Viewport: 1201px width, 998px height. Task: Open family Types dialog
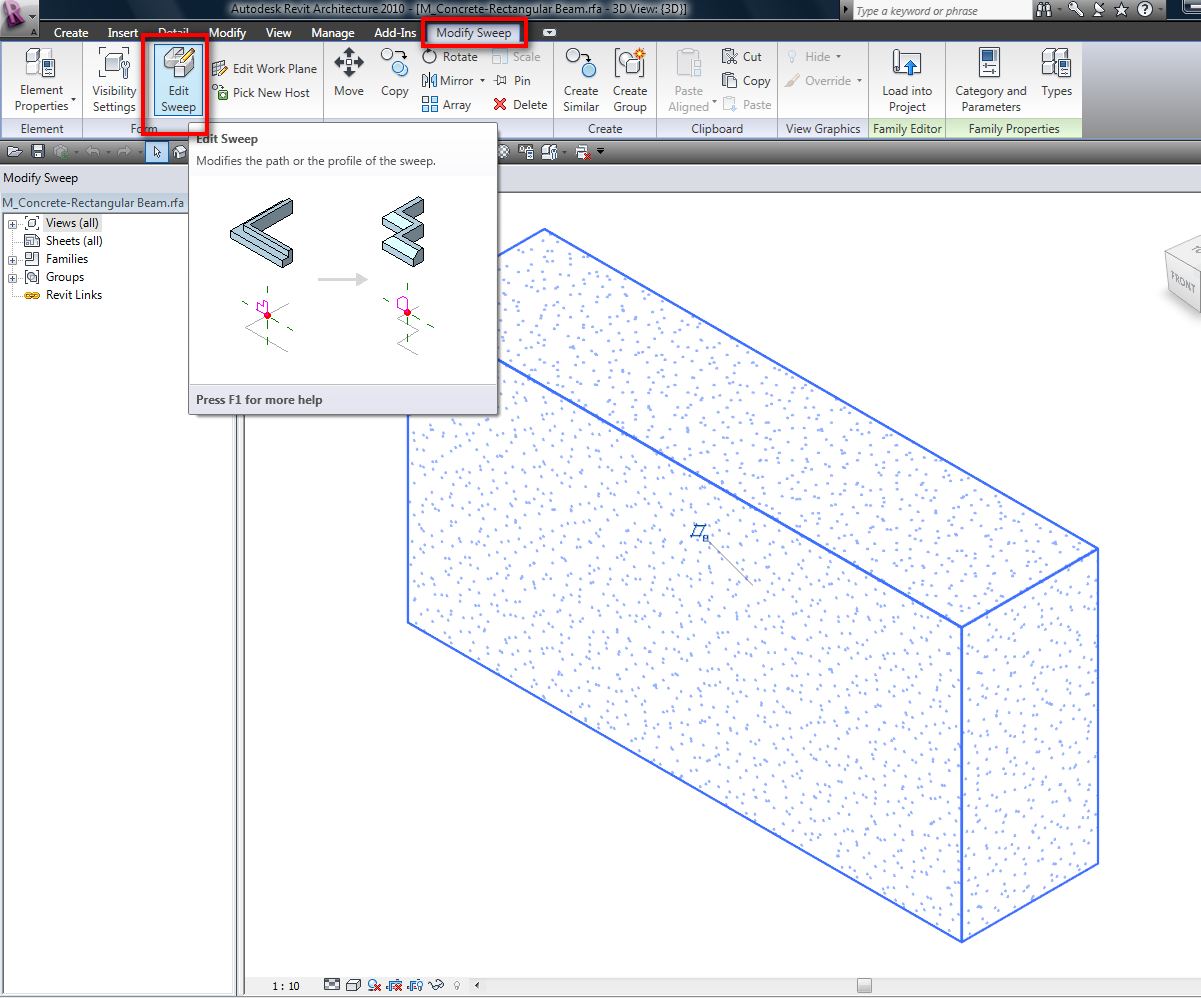click(1056, 72)
